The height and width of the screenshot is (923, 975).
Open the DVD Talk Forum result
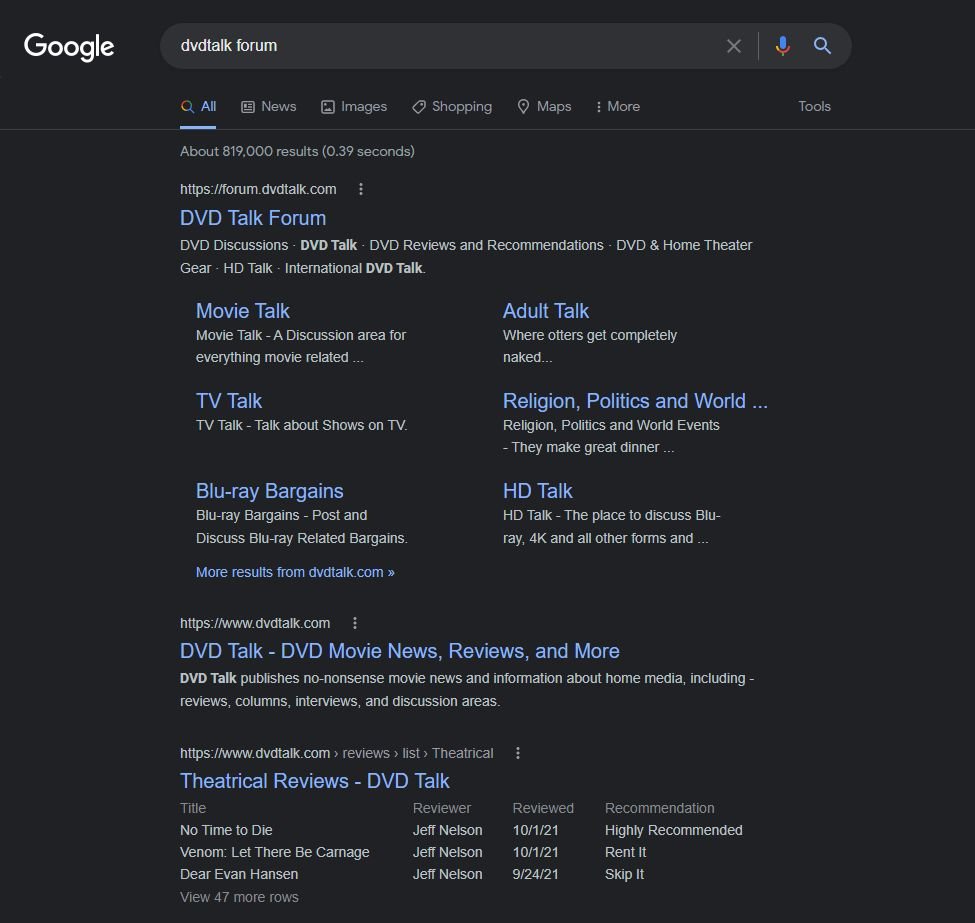pyautogui.click(x=253, y=218)
